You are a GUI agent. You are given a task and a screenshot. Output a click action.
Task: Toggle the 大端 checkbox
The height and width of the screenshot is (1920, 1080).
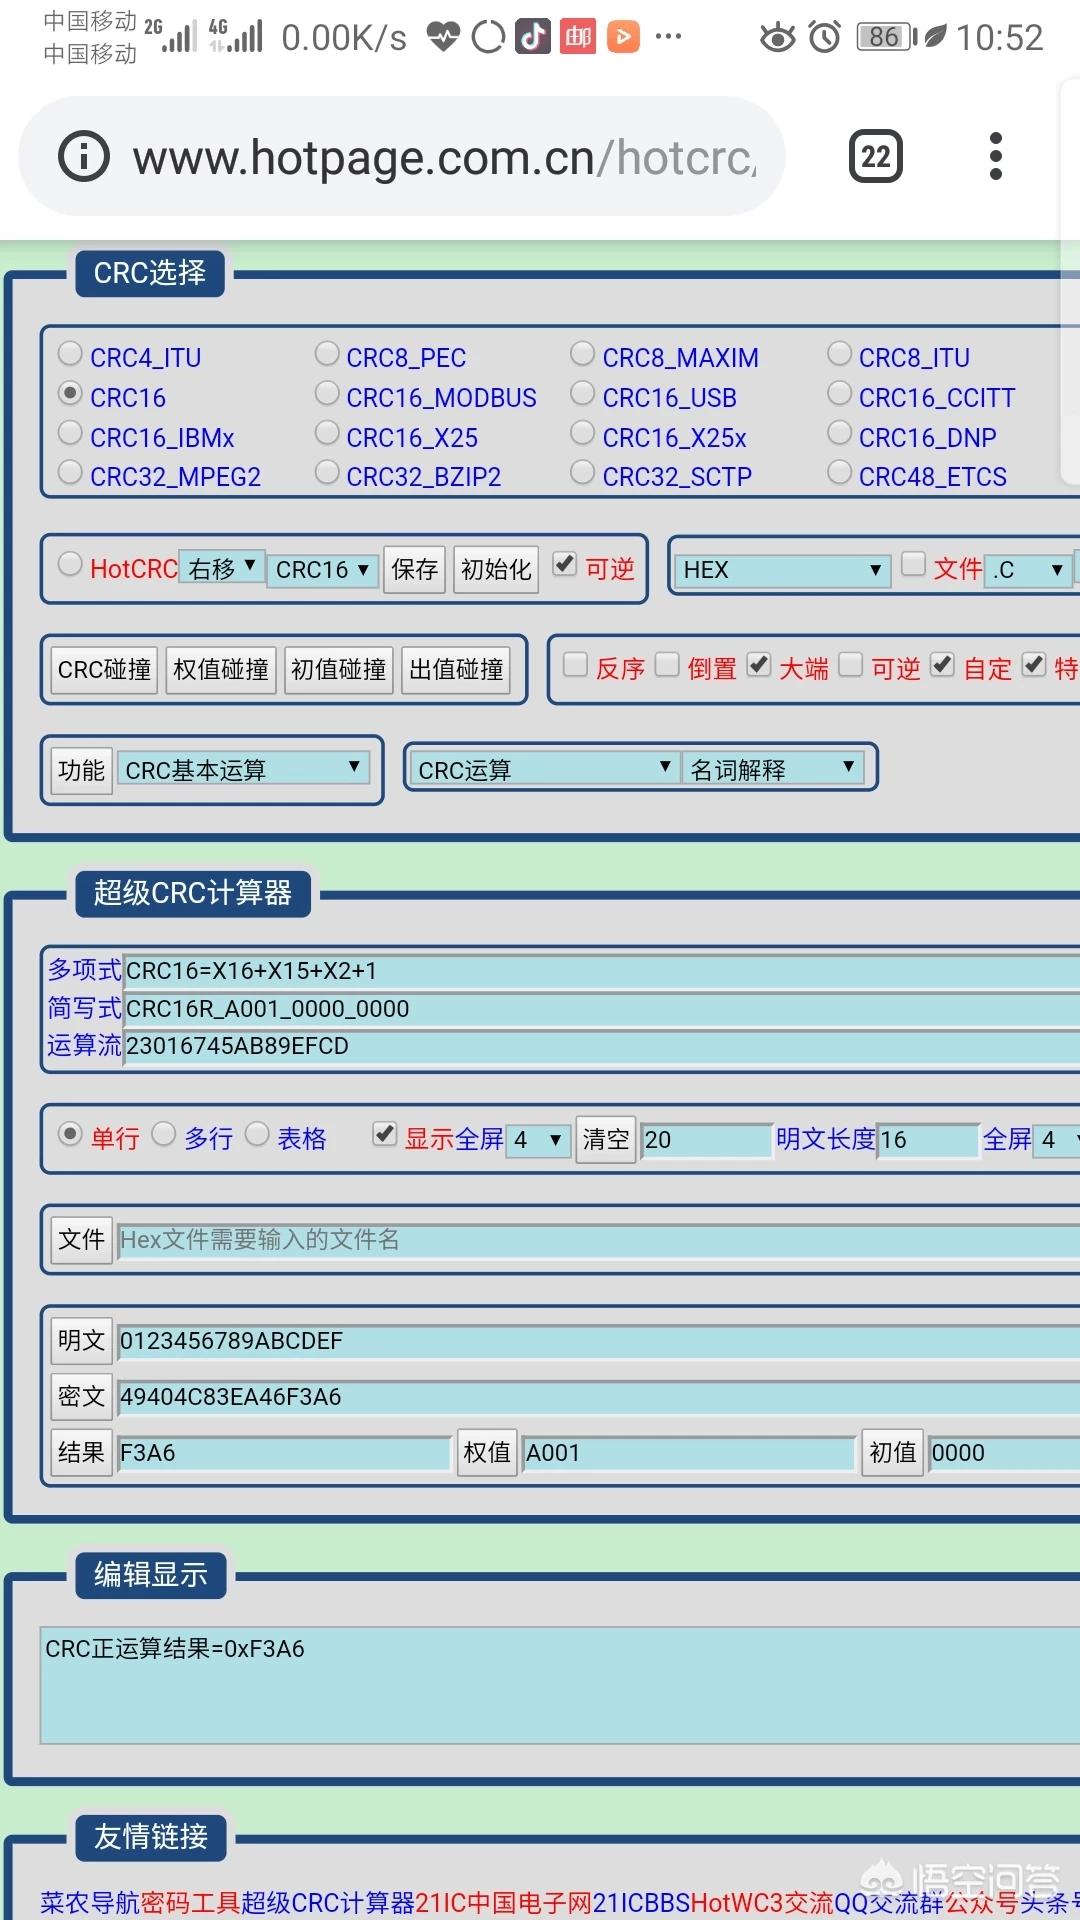point(759,665)
